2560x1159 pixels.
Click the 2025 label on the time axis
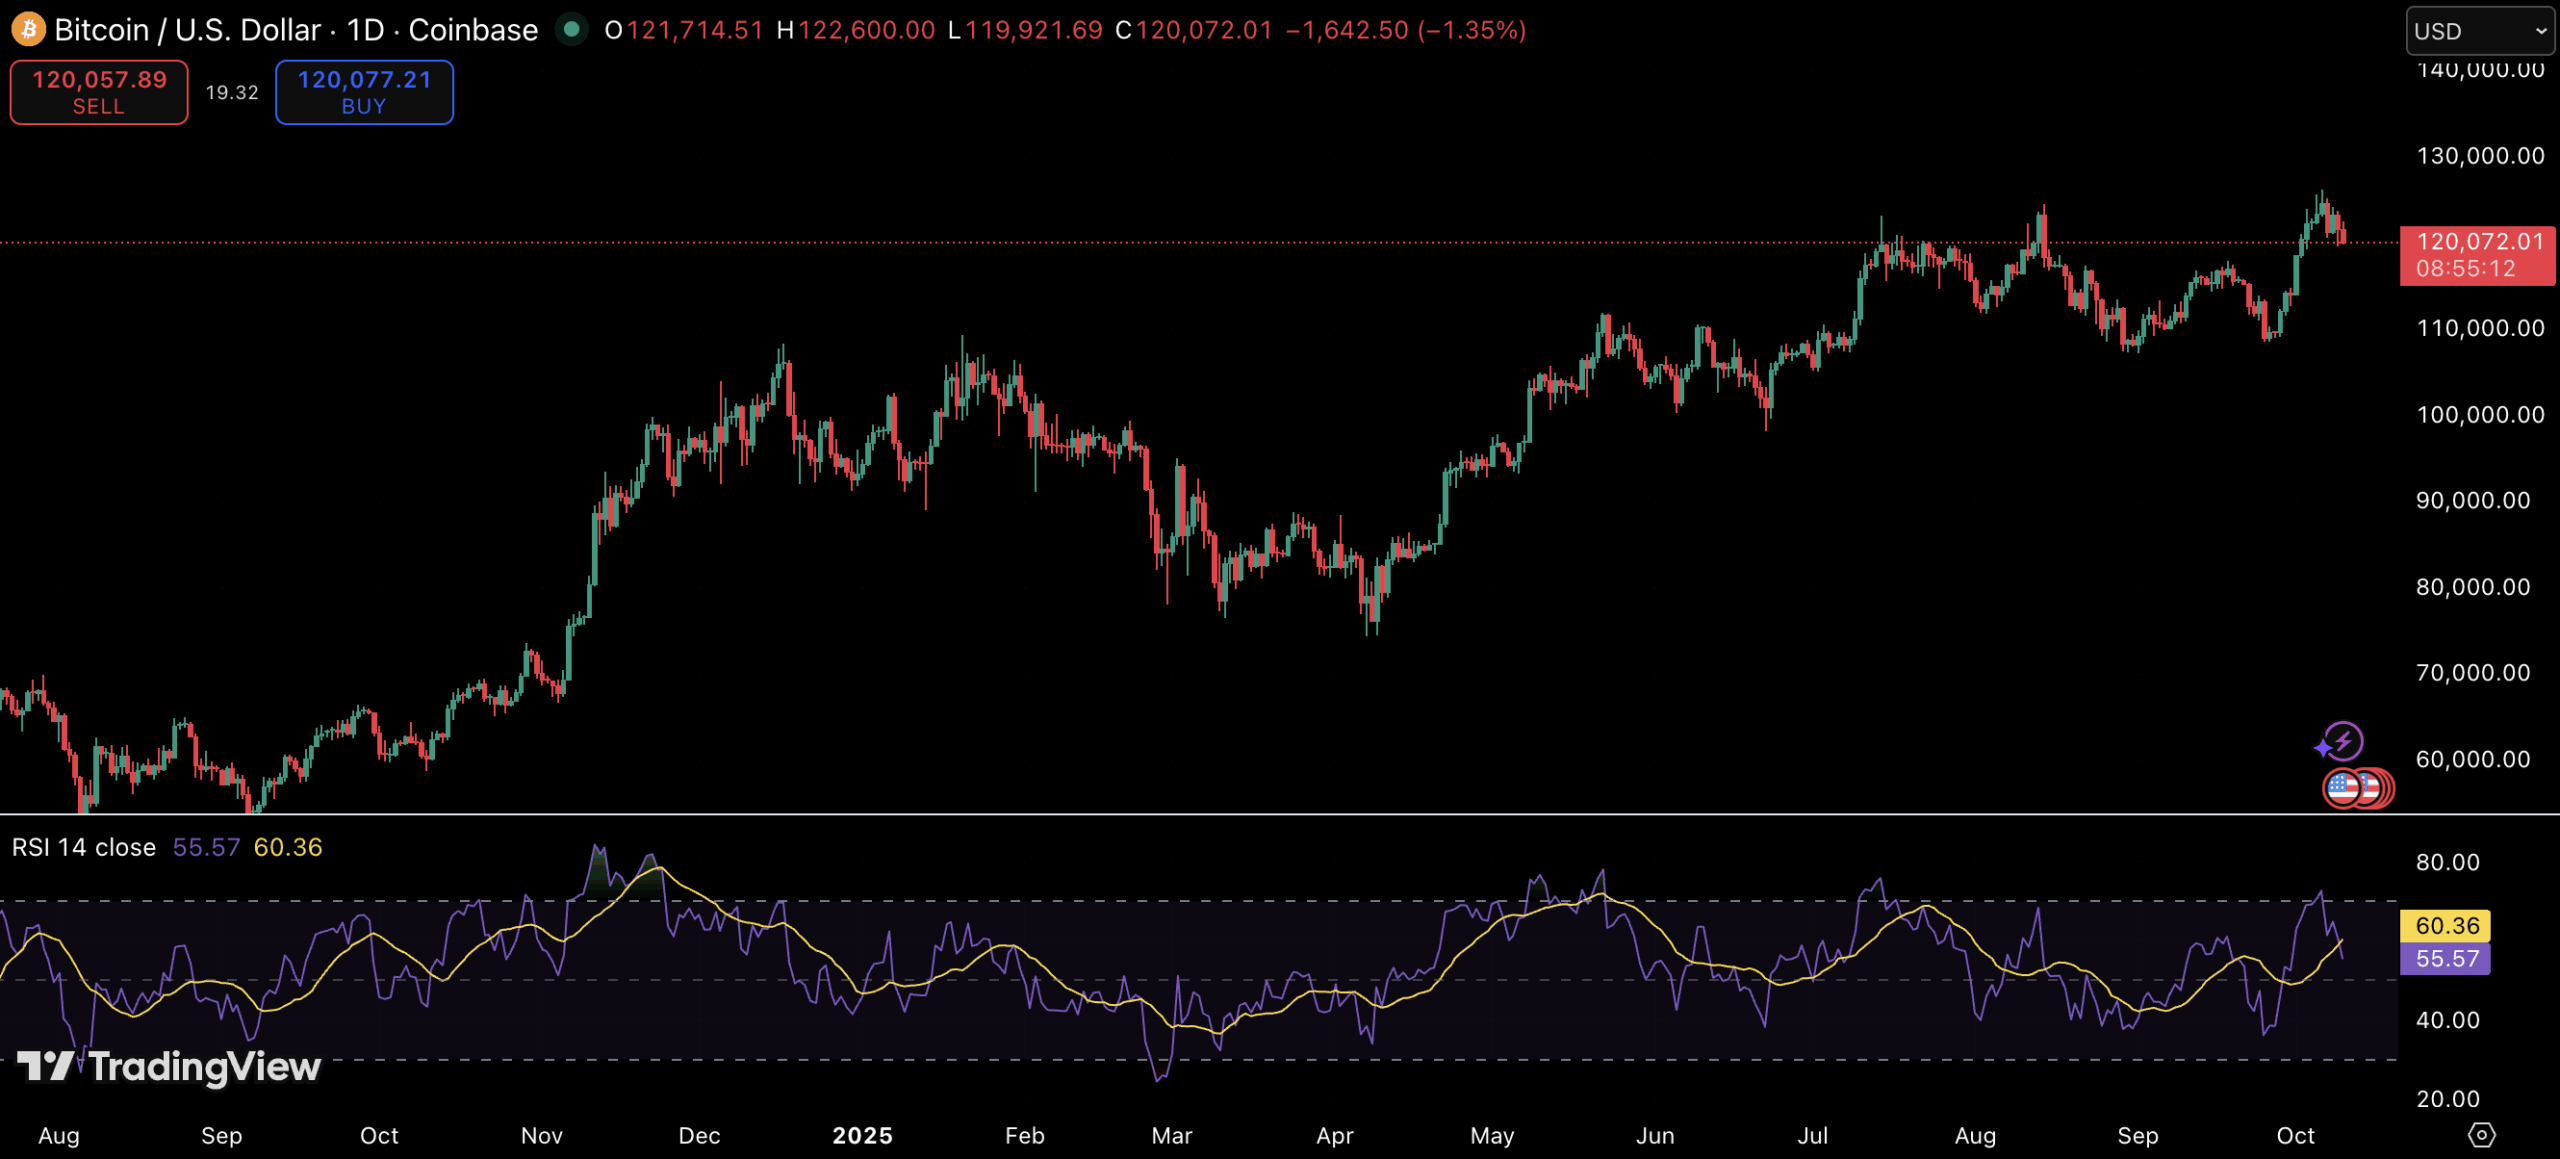click(x=862, y=1136)
